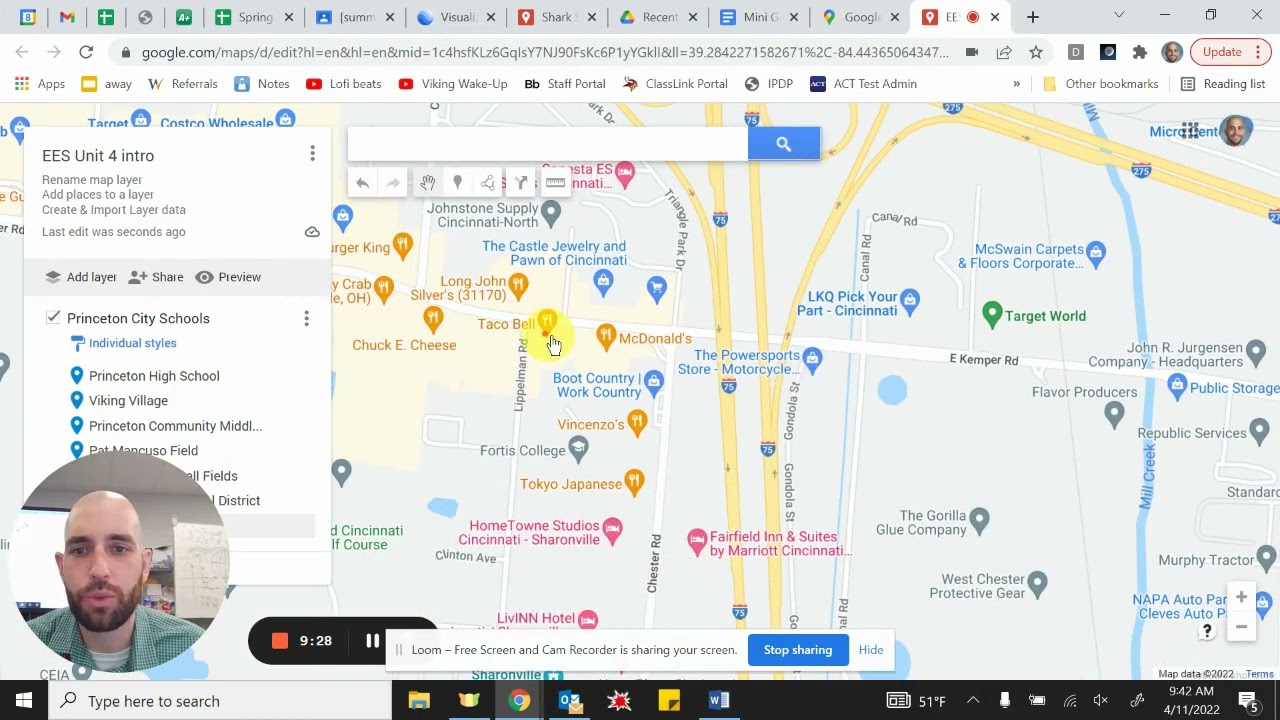
Task: Select Viking Village in layer list
Action: (x=128, y=401)
